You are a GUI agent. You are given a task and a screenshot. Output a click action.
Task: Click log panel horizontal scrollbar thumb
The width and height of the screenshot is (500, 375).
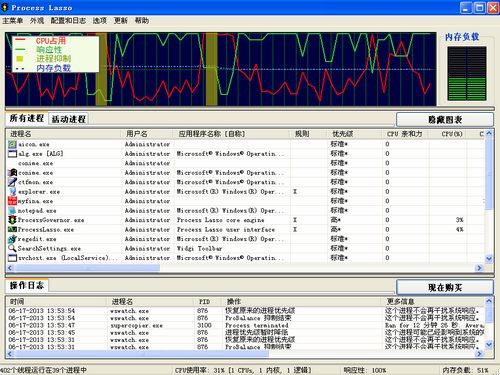(141, 354)
